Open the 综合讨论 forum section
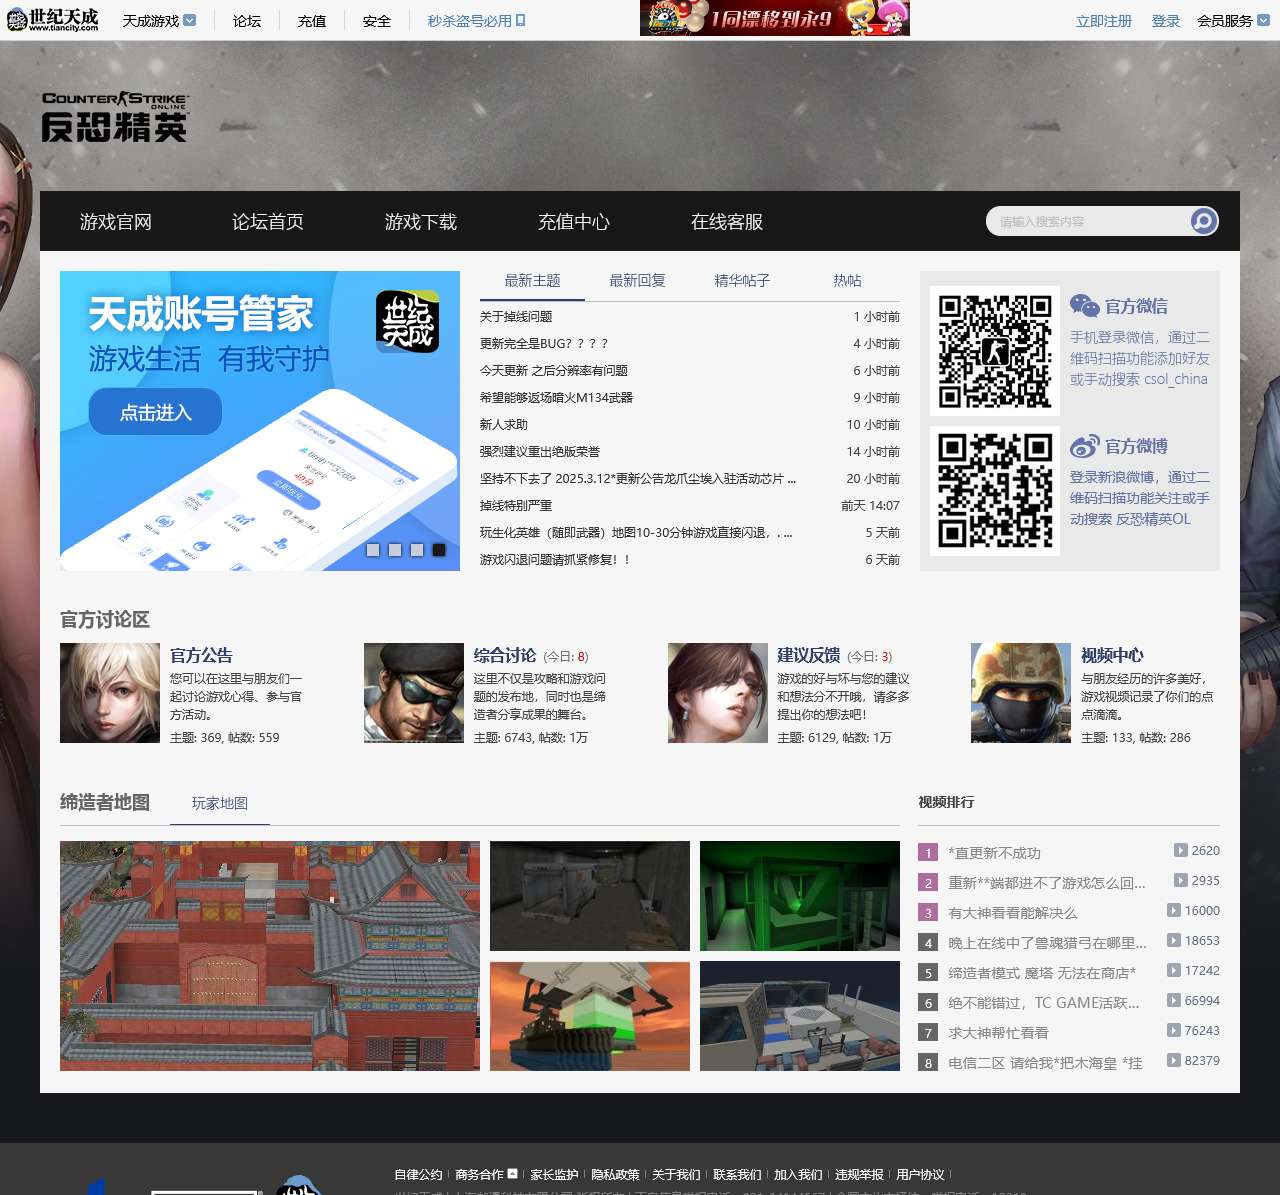1280x1195 pixels. coord(505,655)
